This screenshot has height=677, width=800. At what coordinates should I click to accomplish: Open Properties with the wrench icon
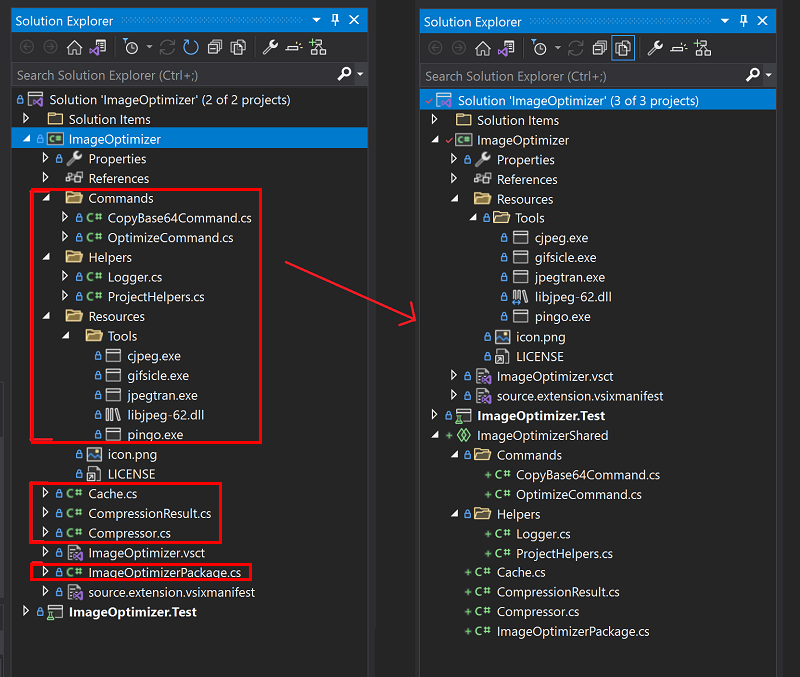[x=271, y=47]
